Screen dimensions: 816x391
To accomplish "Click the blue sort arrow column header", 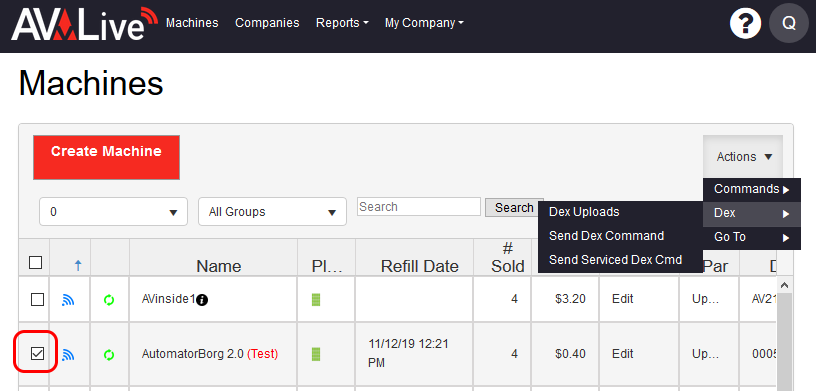I will 78,266.
